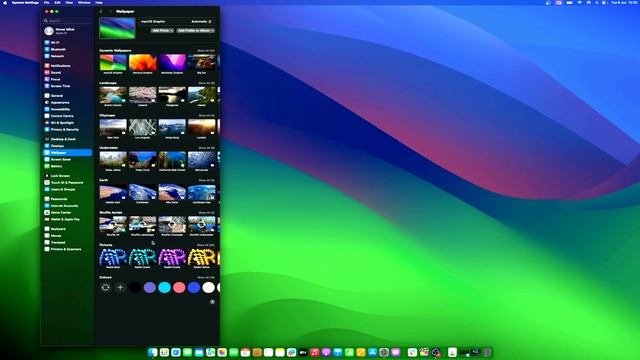Pick the cyan colour swatch
The width and height of the screenshot is (640, 360).
164,287
